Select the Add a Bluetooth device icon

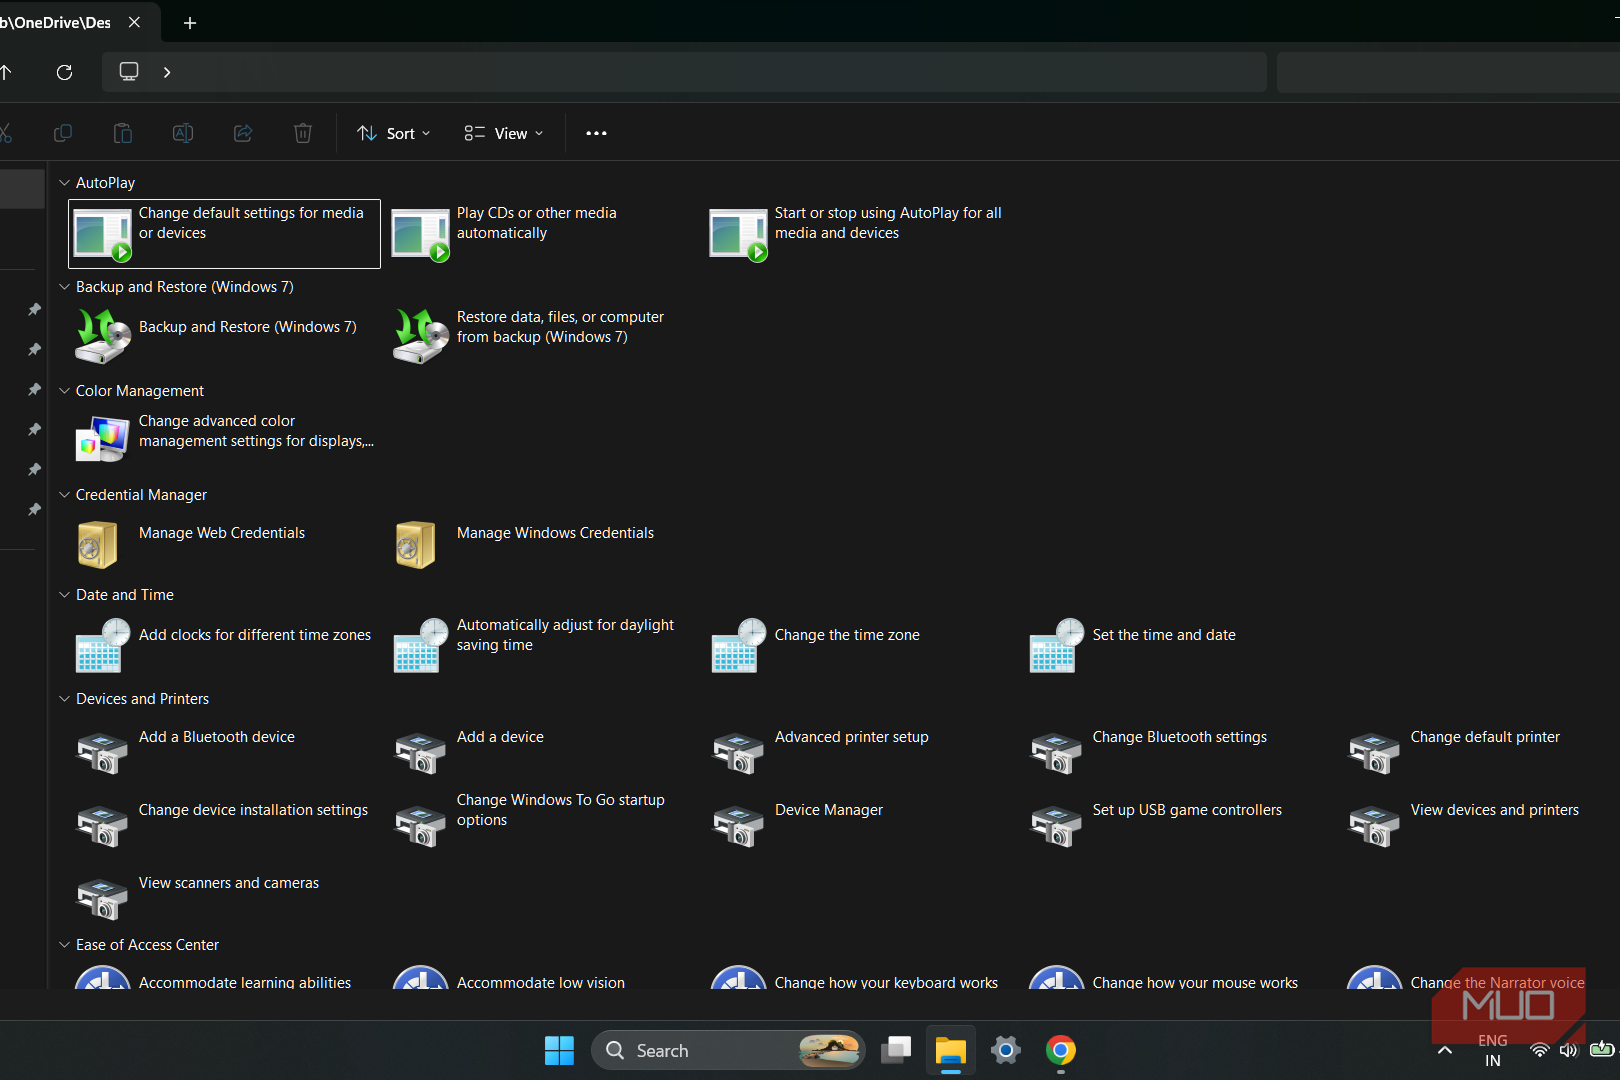click(103, 753)
